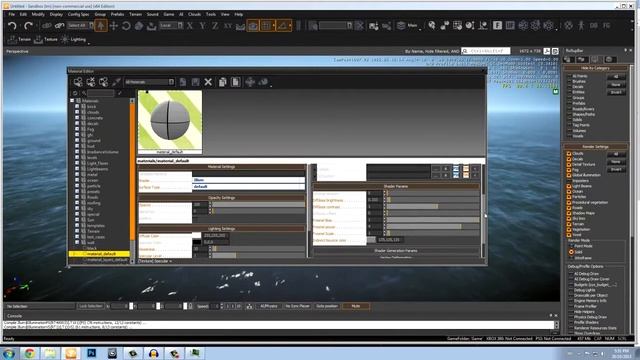Select material_default in material tree
This screenshot has width=640, height=360.
102,254
